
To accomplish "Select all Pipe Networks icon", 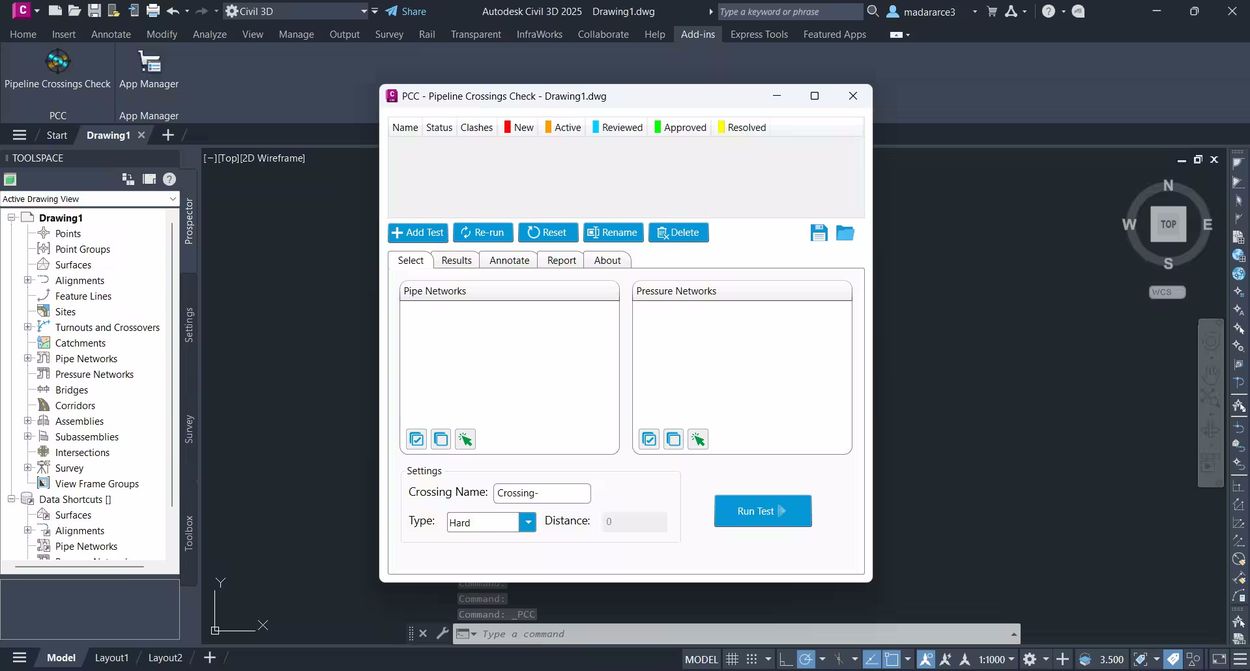I will (417, 439).
